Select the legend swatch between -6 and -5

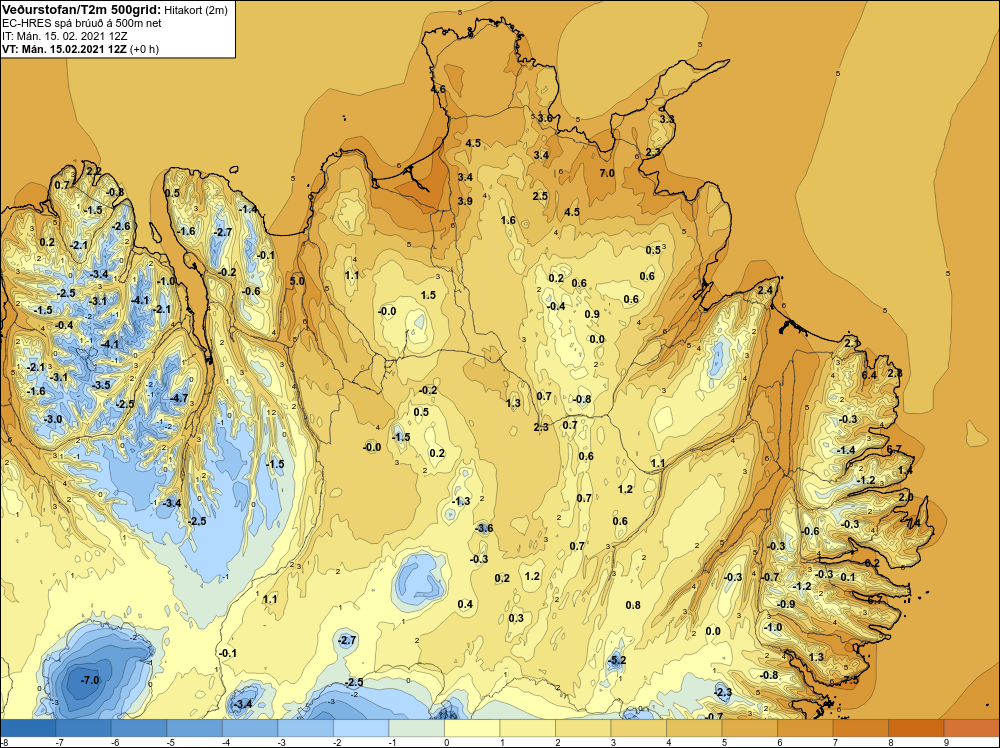click(x=139, y=728)
